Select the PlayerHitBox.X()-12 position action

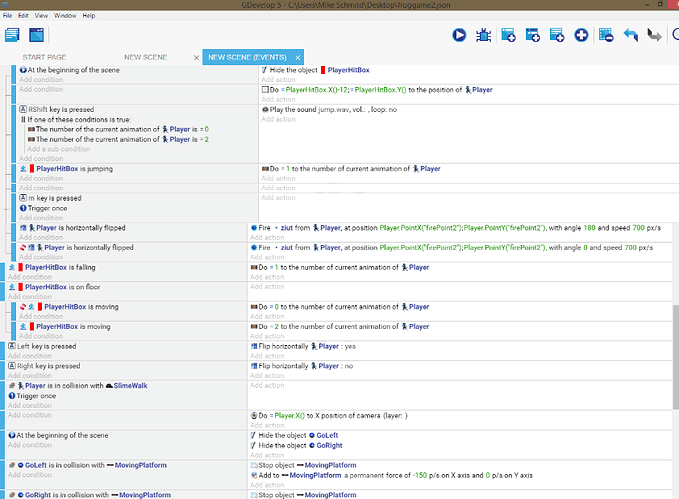pos(377,90)
